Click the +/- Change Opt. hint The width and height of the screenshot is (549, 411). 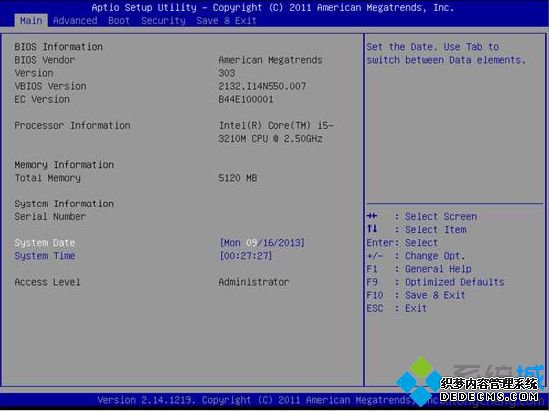pyautogui.click(x=416, y=256)
